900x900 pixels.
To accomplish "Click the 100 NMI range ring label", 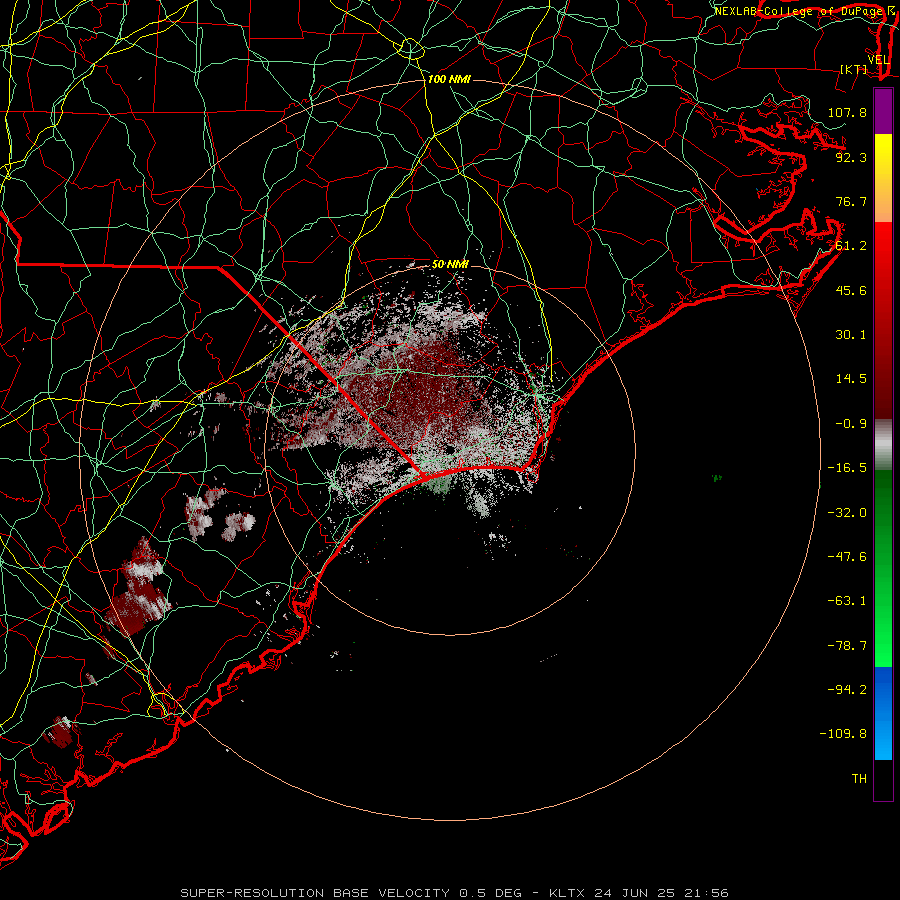I will coord(449,79).
